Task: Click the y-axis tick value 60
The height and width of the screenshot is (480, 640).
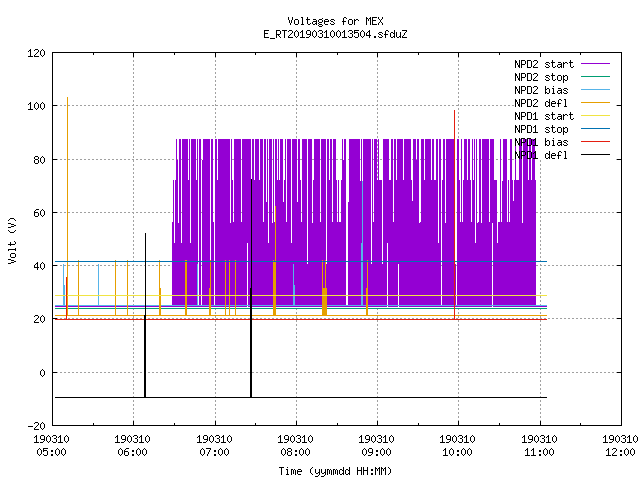Action: point(39,213)
